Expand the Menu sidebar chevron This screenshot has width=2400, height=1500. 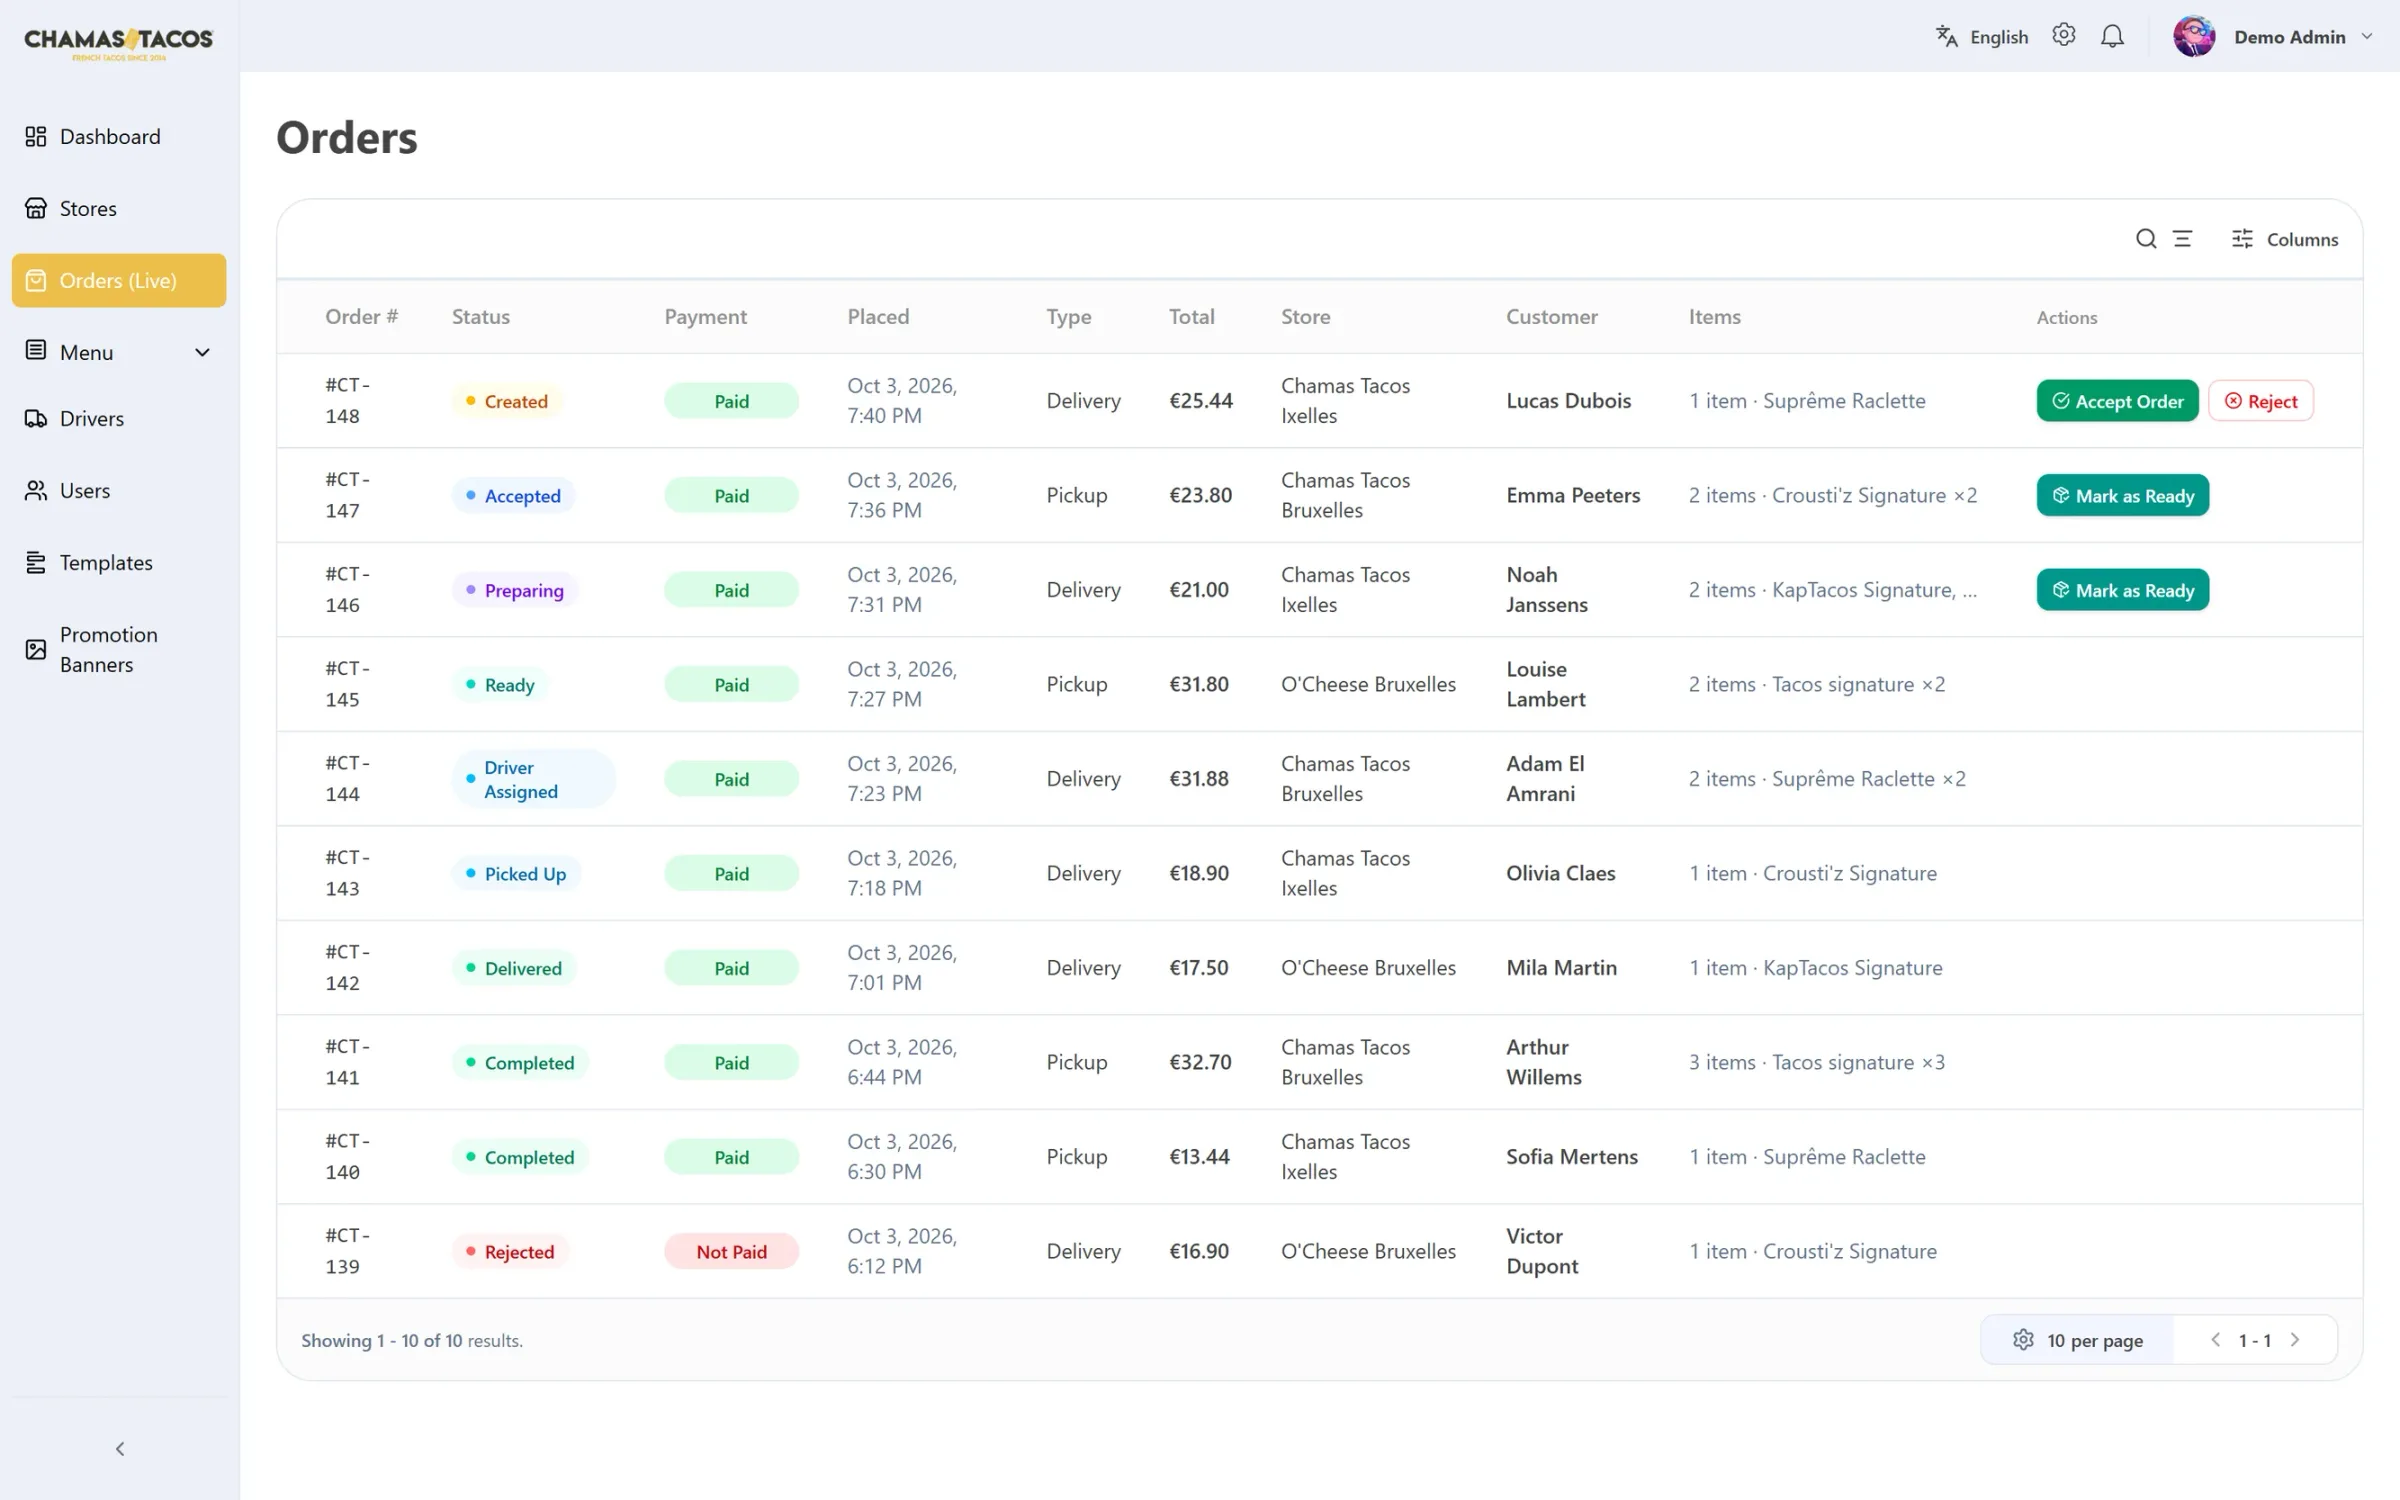point(202,352)
